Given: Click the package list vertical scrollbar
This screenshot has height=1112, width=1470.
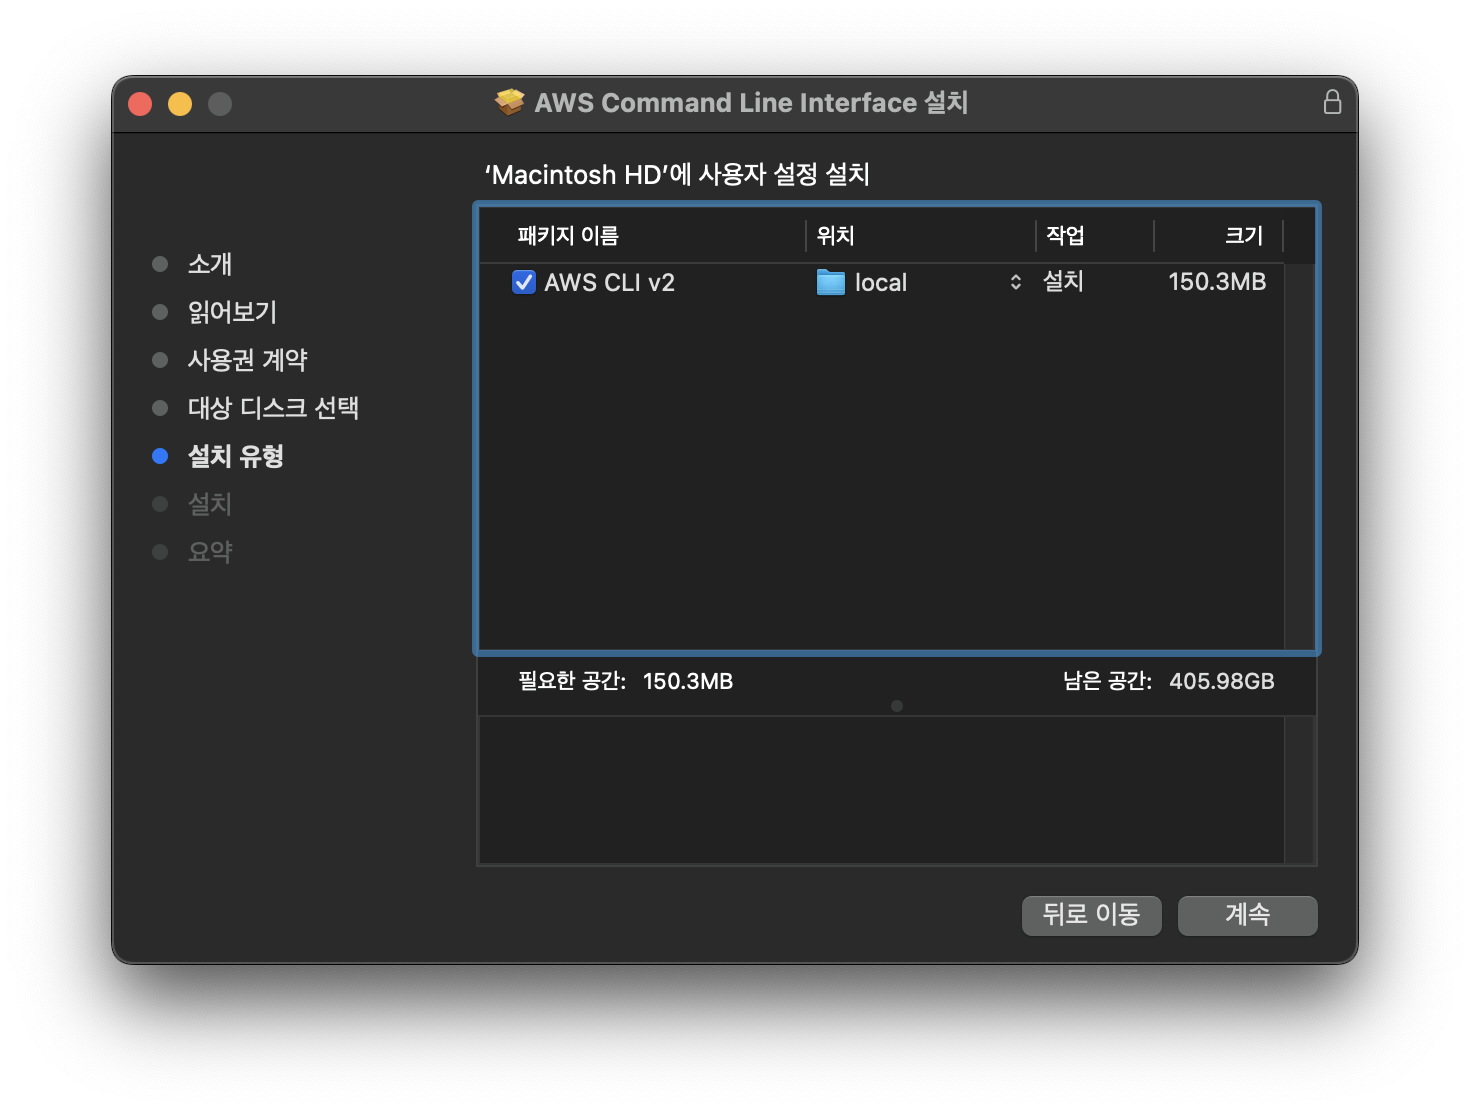Looking at the screenshot, I should point(1299,456).
